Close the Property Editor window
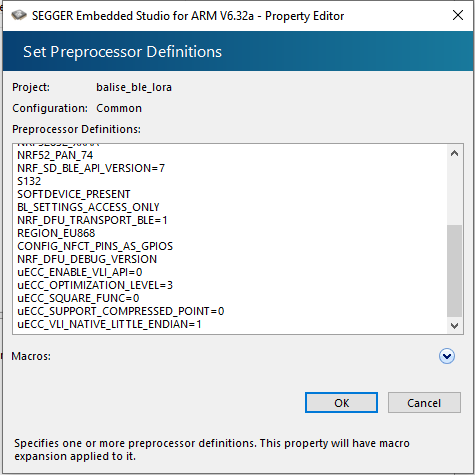The width and height of the screenshot is (475, 475). click(x=458, y=15)
